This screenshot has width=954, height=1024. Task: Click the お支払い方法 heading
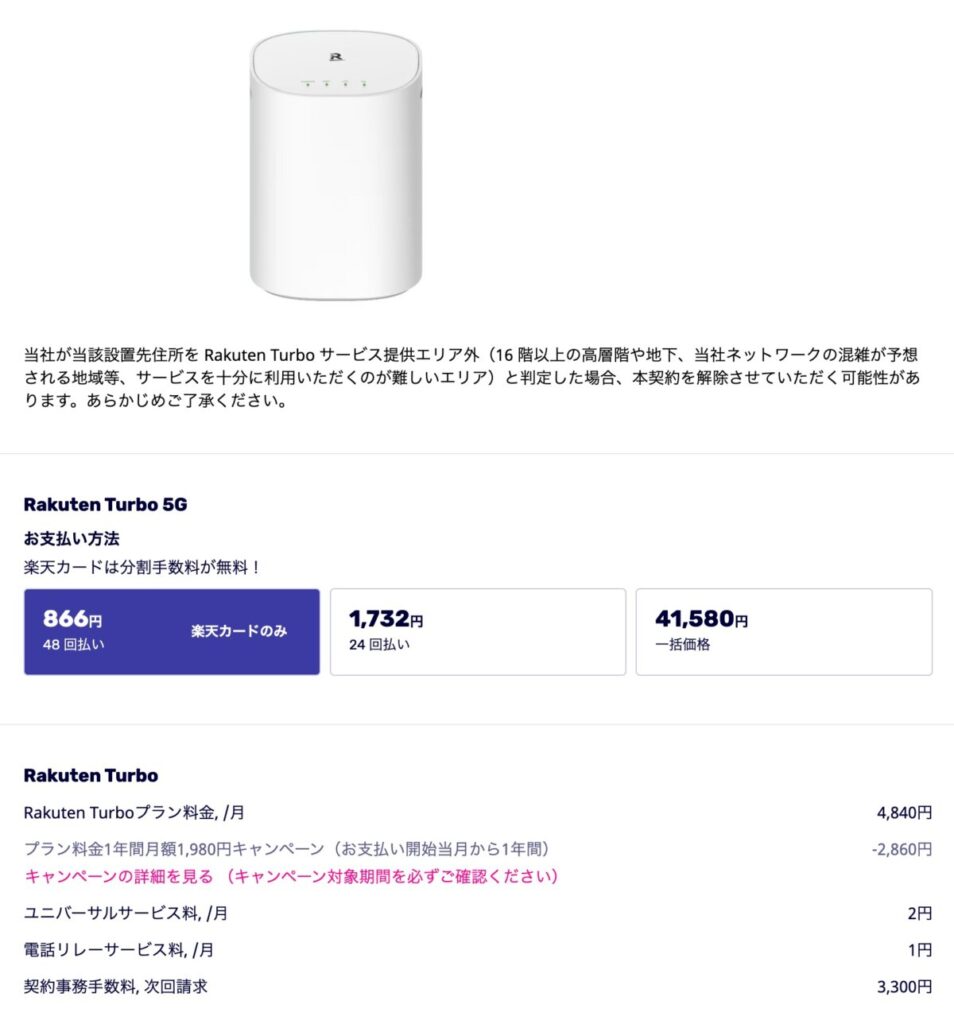(72, 539)
